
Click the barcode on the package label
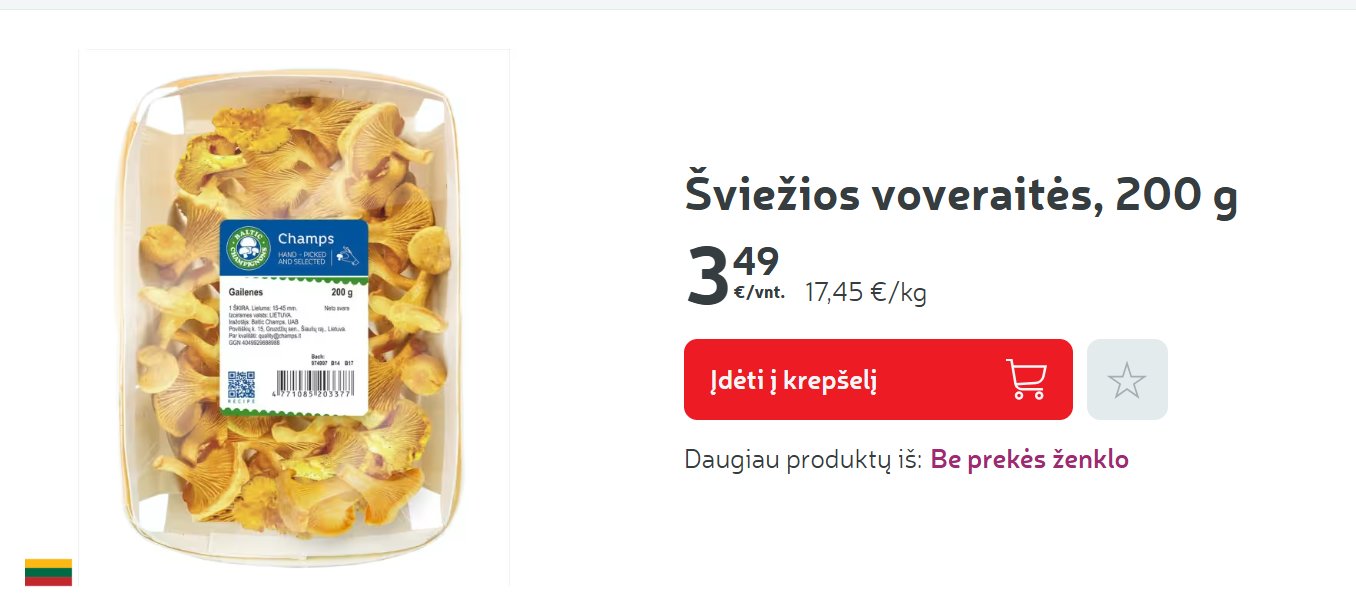314,381
